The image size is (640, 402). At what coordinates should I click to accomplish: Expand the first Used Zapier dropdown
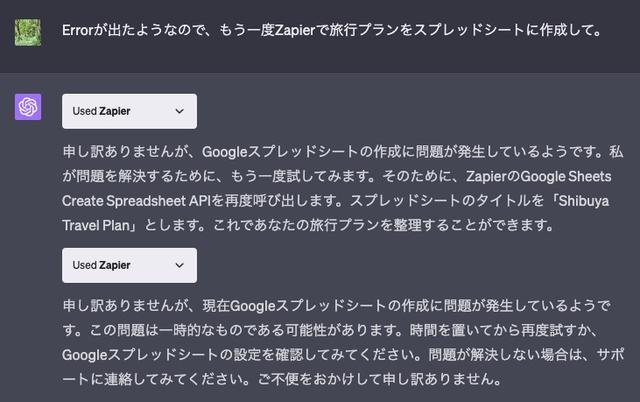point(129,111)
